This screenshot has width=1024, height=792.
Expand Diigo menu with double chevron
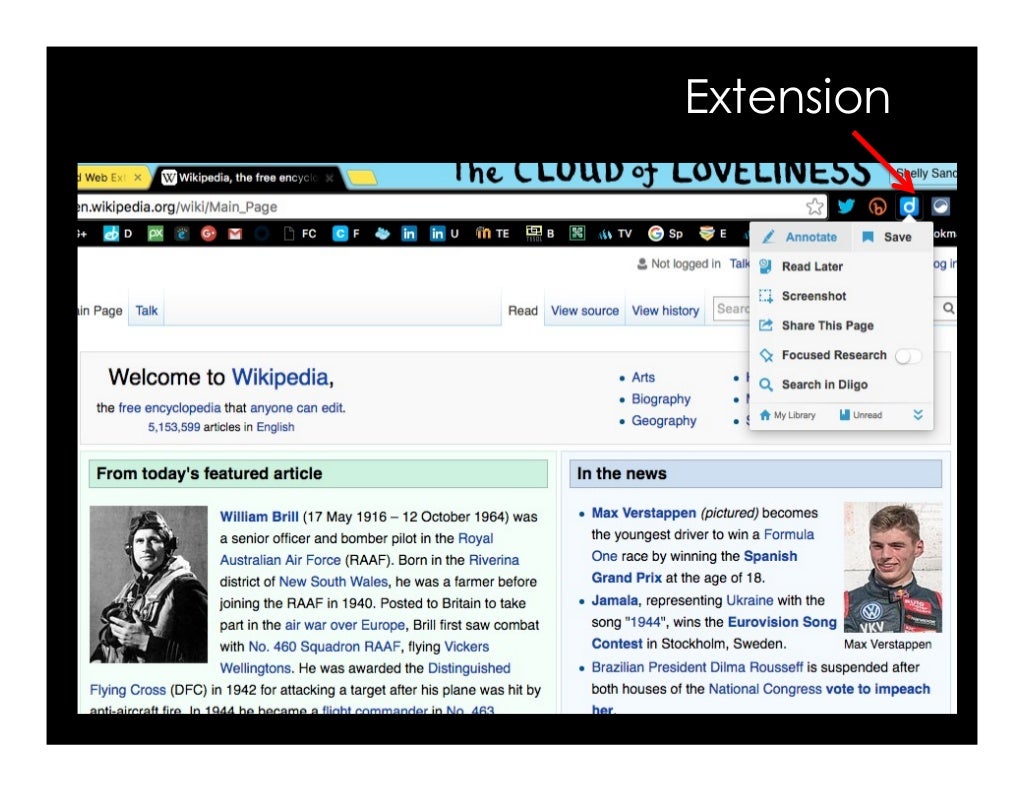(x=918, y=415)
